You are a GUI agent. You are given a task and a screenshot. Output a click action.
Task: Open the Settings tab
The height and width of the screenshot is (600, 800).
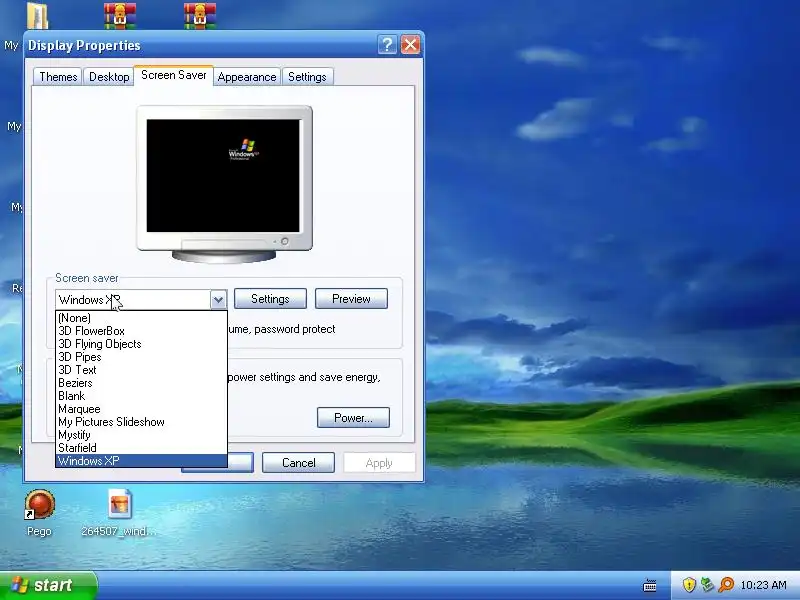pyautogui.click(x=307, y=77)
